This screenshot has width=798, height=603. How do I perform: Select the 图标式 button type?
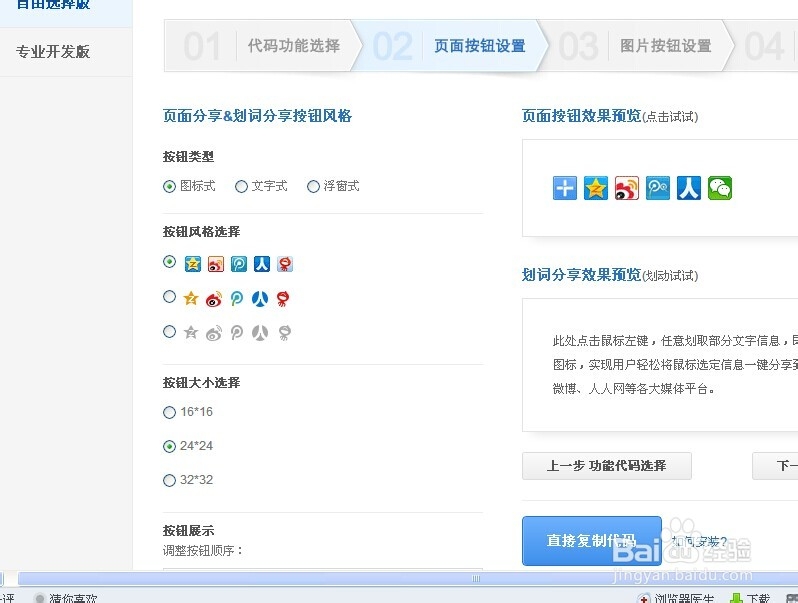coord(169,186)
